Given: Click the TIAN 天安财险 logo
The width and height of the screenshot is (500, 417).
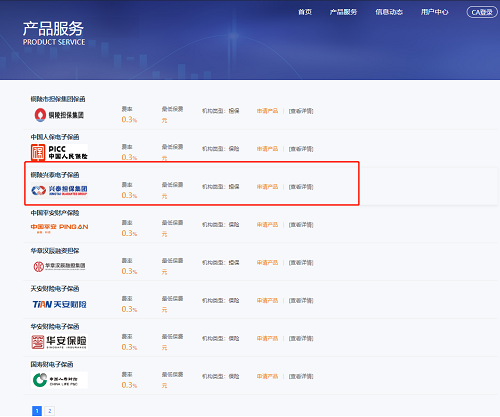Looking at the screenshot, I should point(59,304).
